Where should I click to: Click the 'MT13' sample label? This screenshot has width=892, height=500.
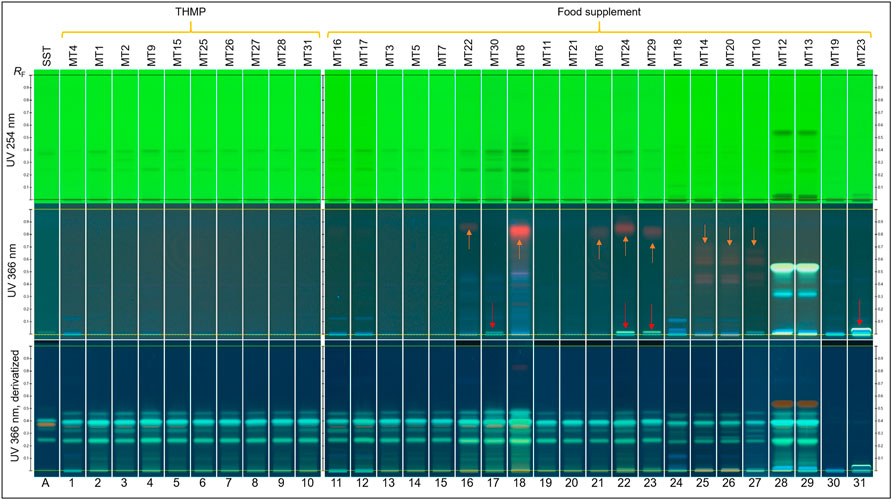[808, 53]
